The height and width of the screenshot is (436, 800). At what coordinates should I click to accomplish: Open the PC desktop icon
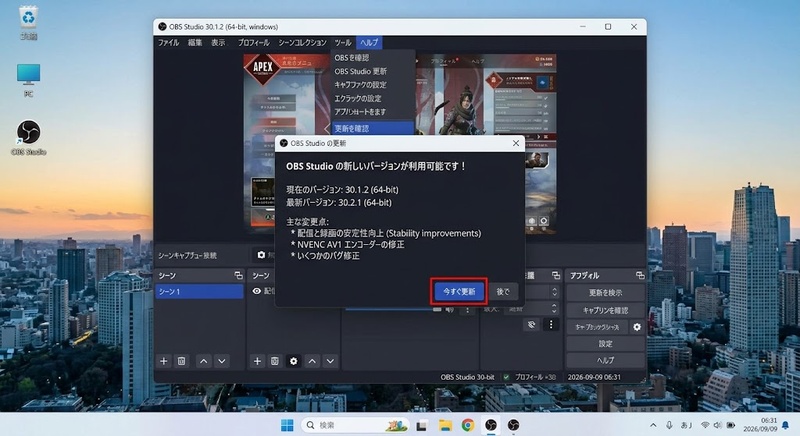pyautogui.click(x=29, y=80)
